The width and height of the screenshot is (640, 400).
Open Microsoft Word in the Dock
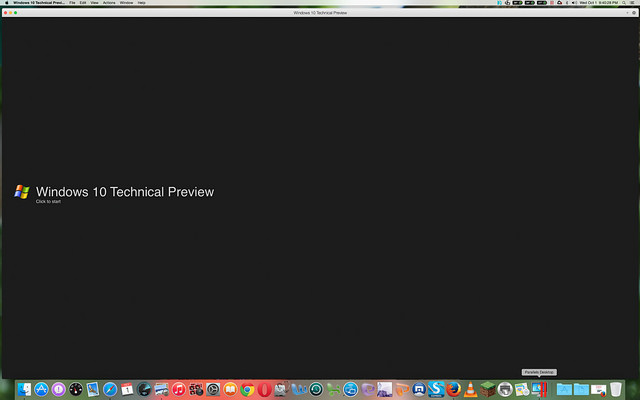299,389
